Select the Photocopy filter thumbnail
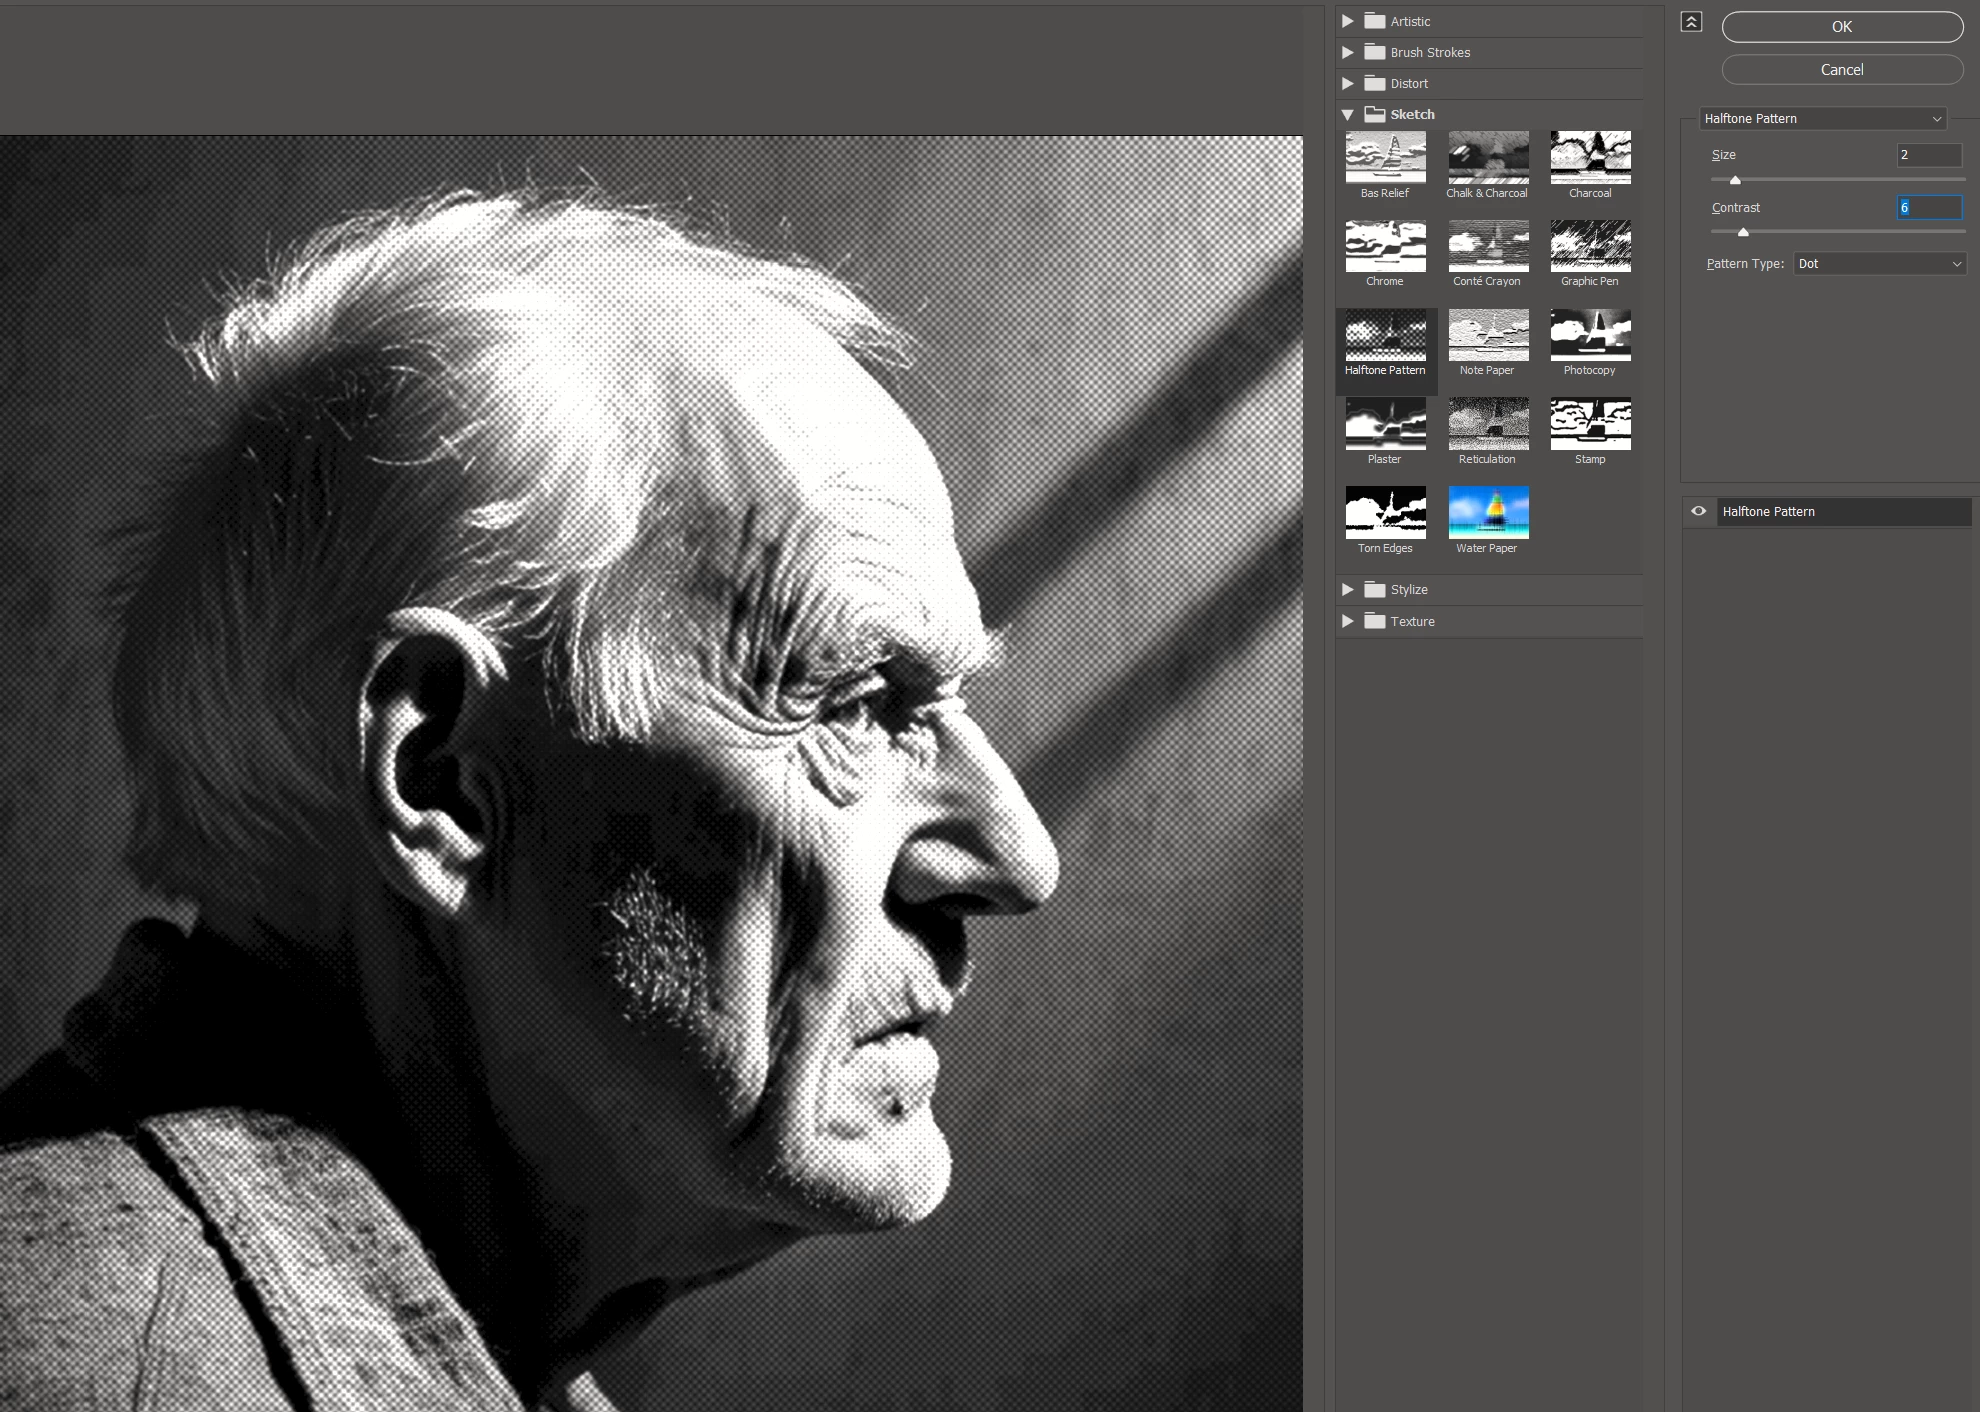The image size is (1980, 1412). [1590, 335]
